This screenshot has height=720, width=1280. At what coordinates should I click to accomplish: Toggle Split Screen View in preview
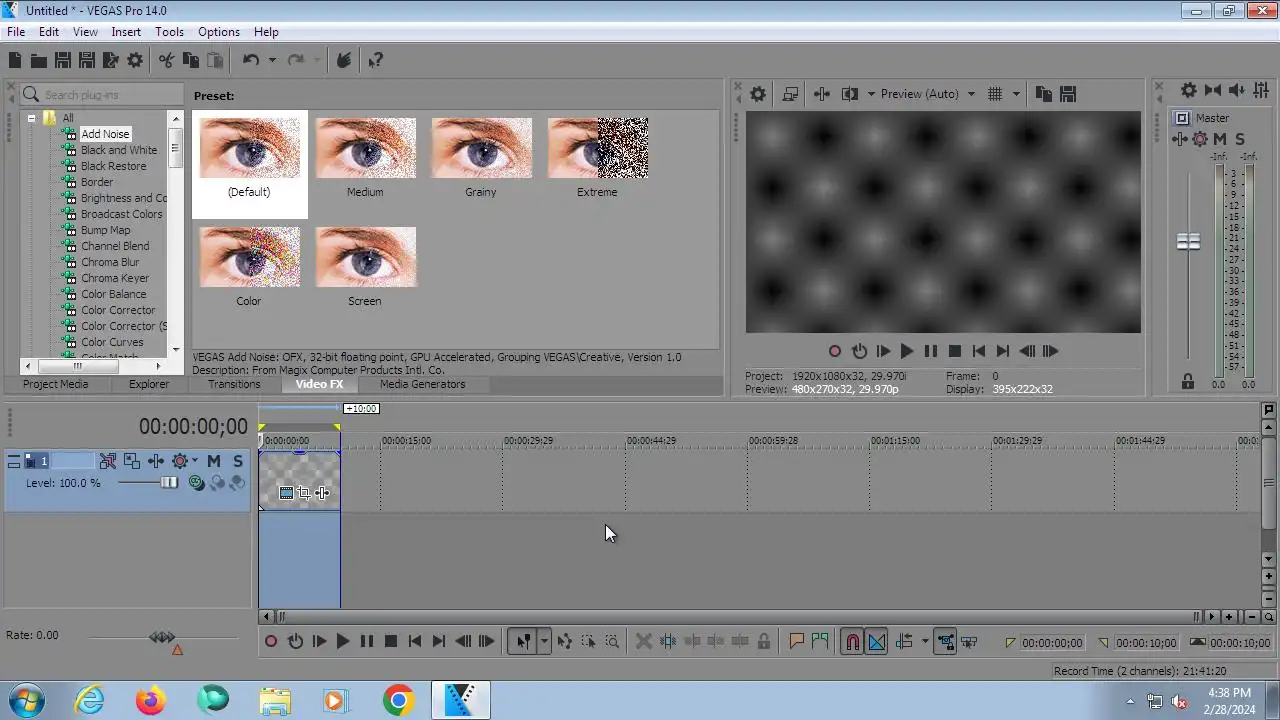click(850, 94)
